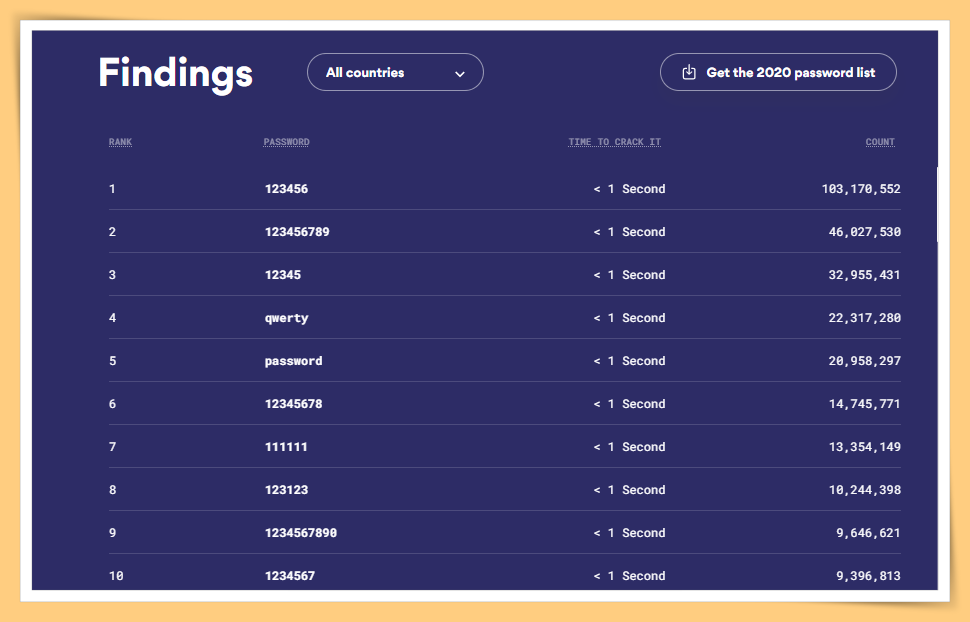Screen dimensions: 970x622
Task: Click the COUNT column header
Action: tap(880, 142)
